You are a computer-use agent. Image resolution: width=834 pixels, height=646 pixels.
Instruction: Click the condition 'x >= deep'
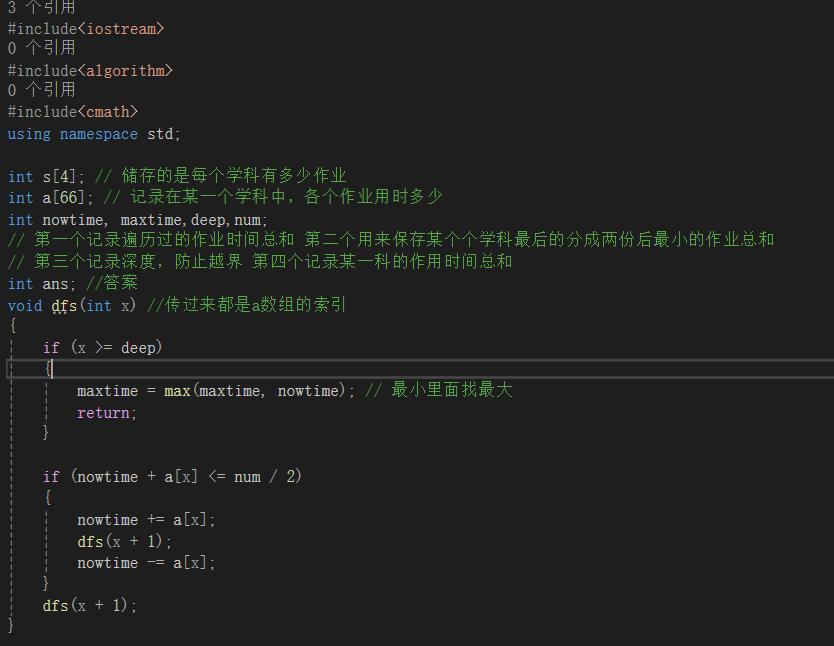pyautogui.click(x=116, y=348)
